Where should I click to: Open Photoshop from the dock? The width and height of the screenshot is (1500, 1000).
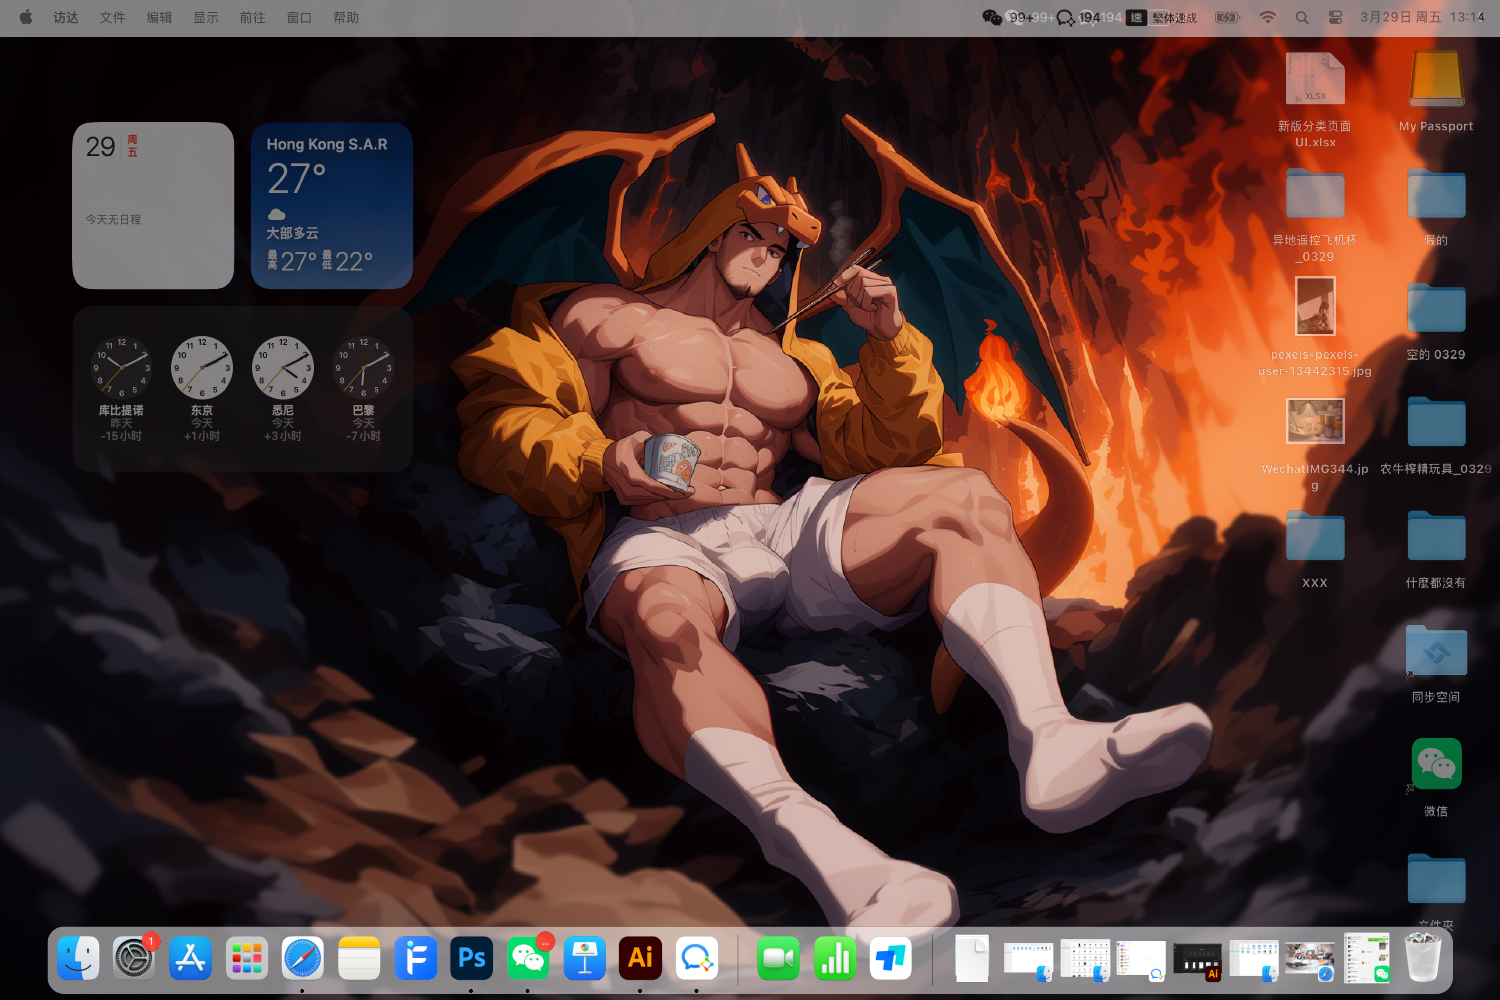click(471, 958)
